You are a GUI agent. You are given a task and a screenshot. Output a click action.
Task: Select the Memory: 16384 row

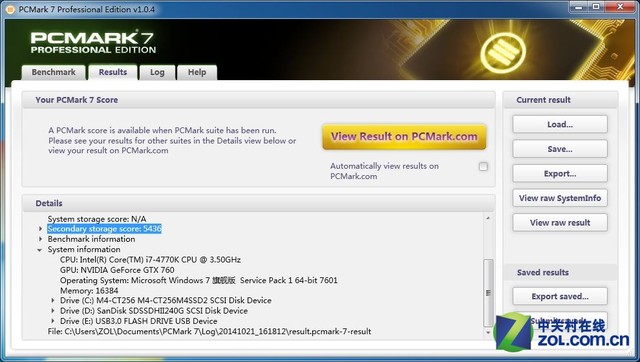pyautogui.click(x=89, y=291)
